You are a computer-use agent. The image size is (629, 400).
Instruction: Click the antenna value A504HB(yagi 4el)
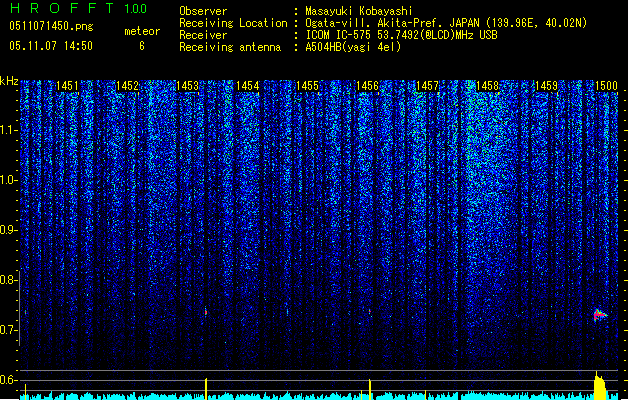(x=353, y=47)
